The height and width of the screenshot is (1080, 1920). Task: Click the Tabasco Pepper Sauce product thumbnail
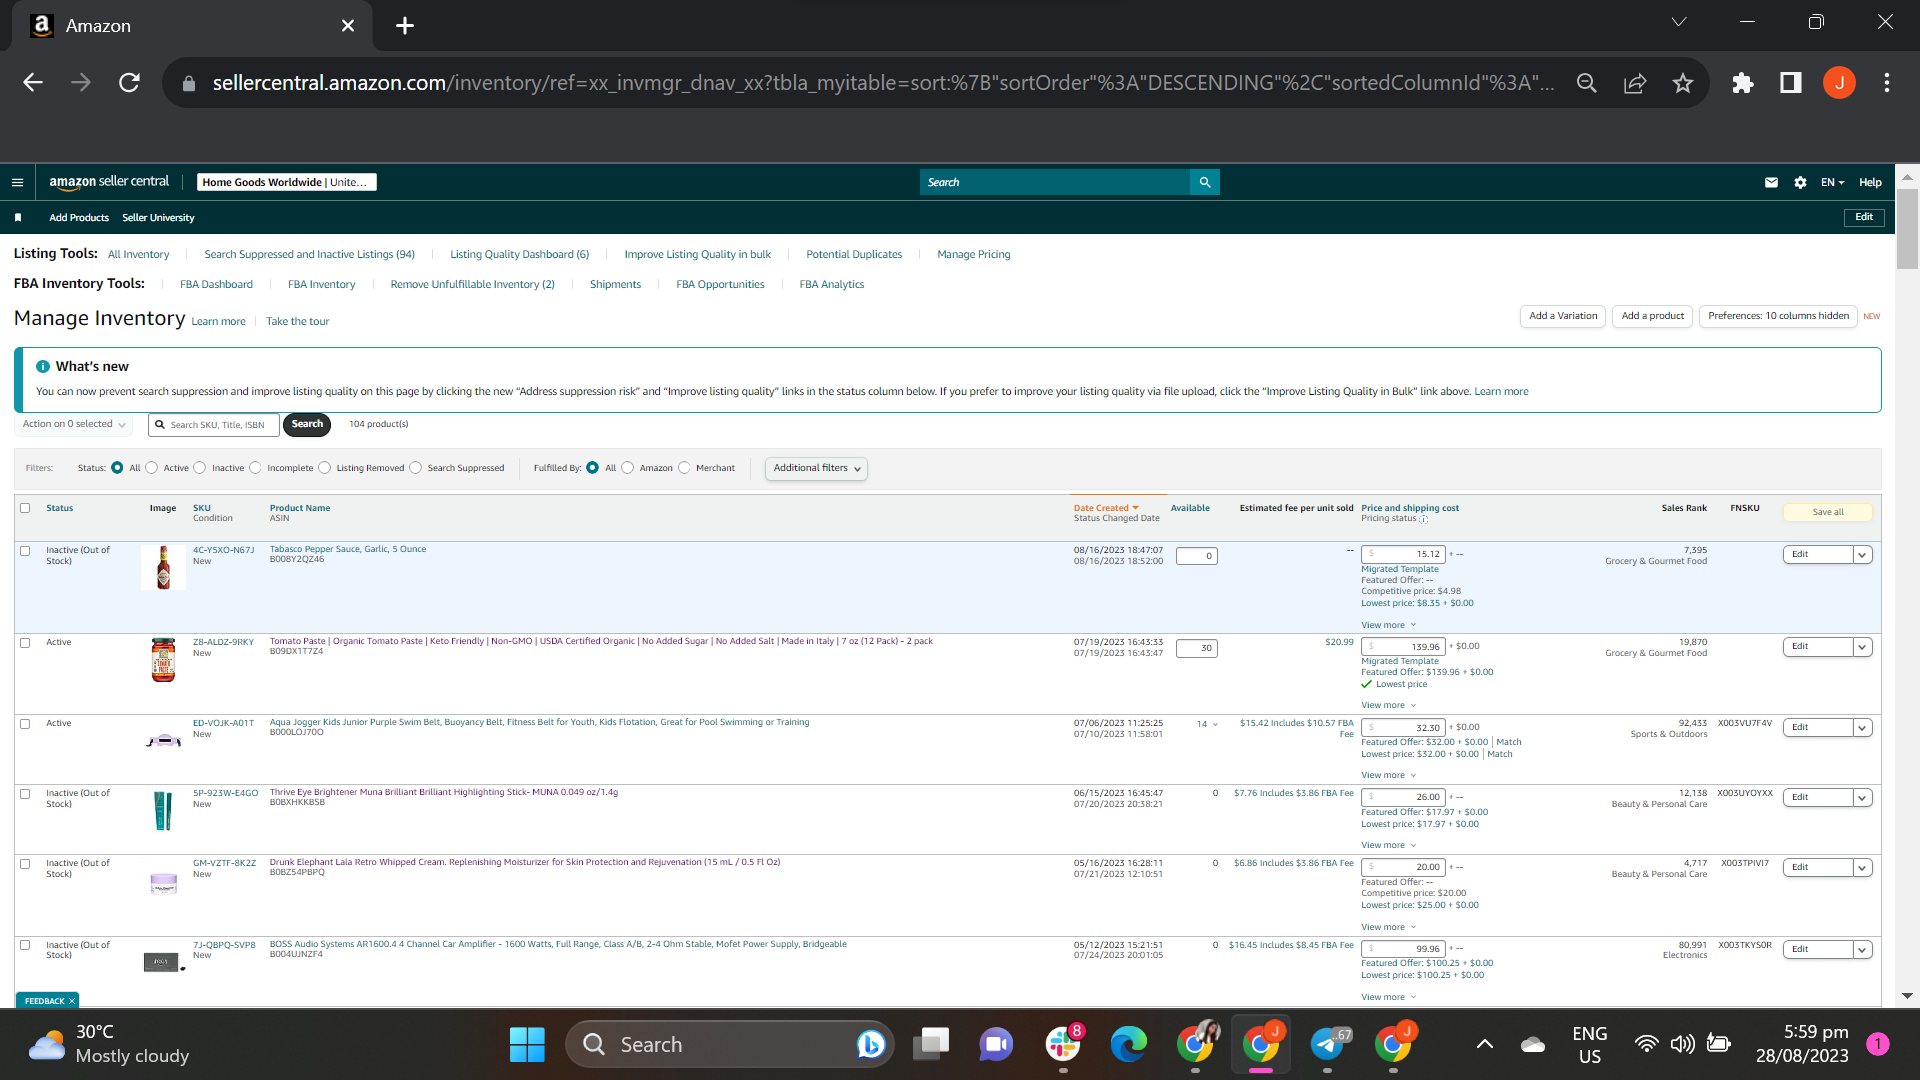[163, 567]
